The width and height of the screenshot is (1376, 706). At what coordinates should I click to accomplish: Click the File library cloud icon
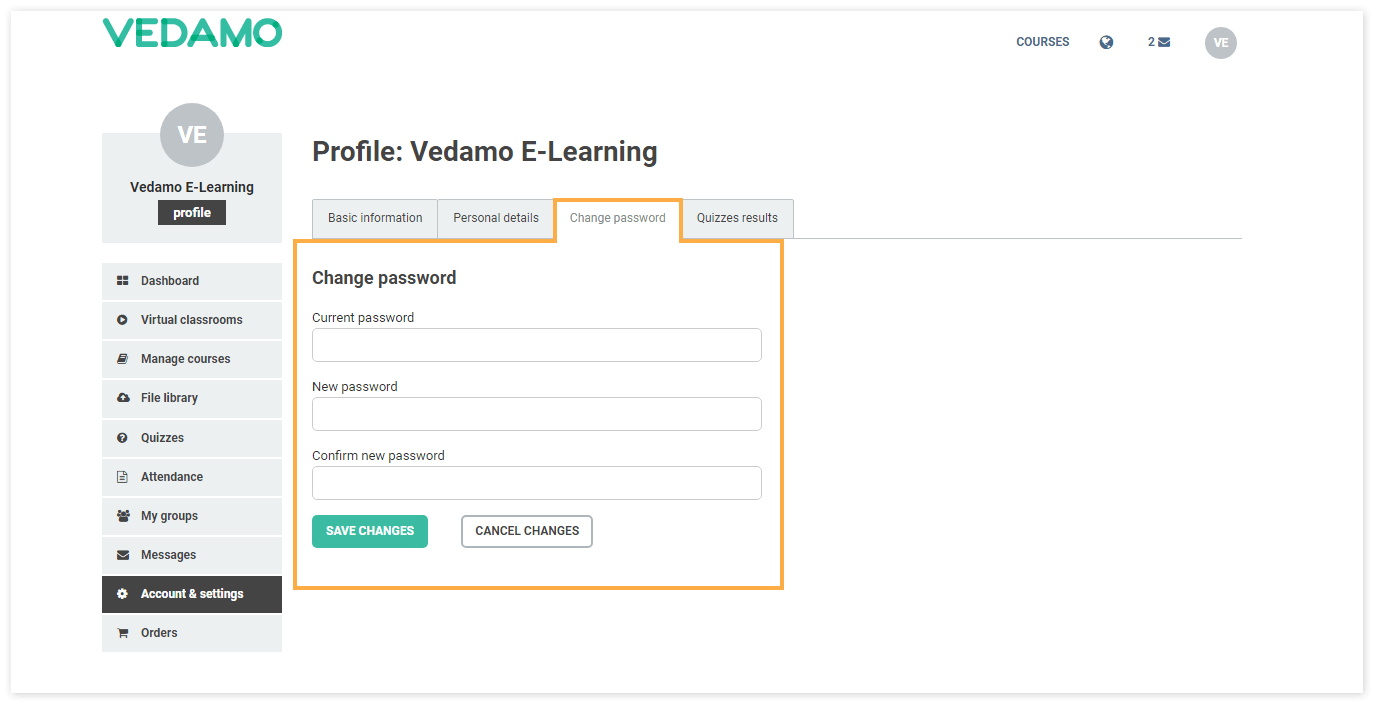coord(123,398)
